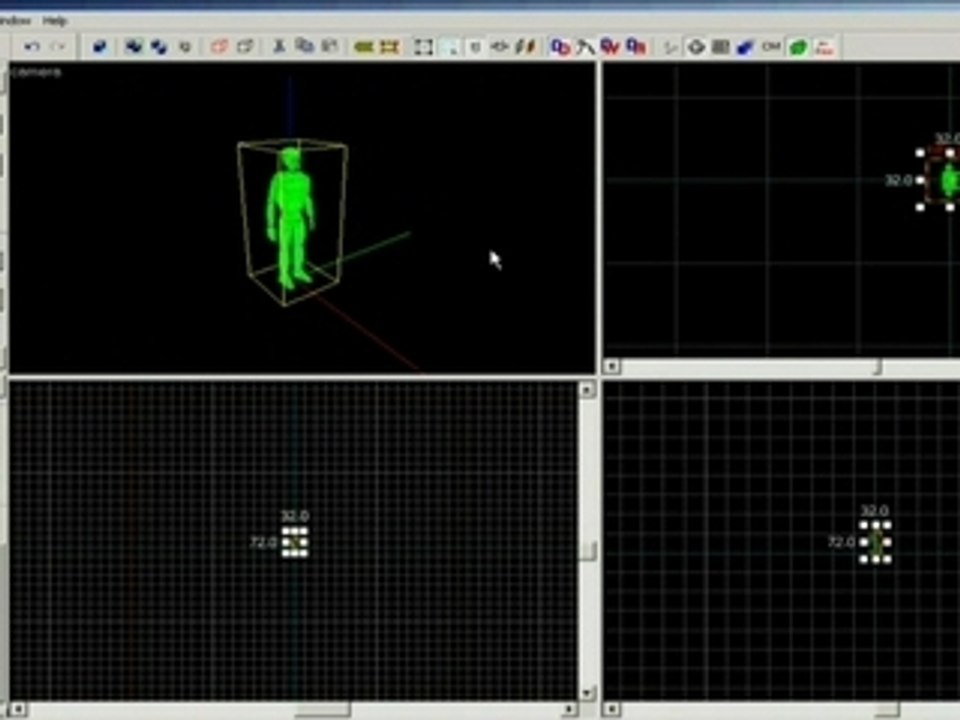This screenshot has width=960, height=720.
Task: Click up arrow of bottom-left vertical scrollbar
Action: tap(587, 390)
